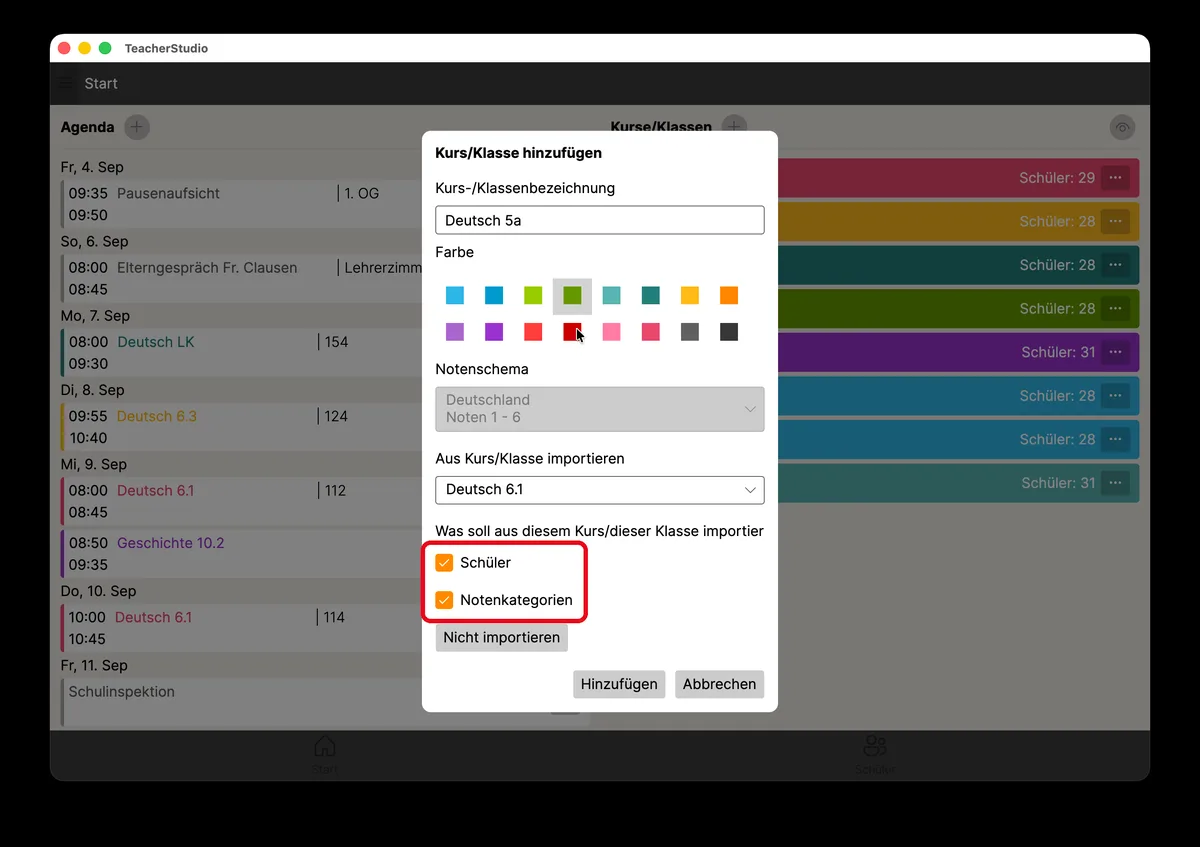Pick the dark charcoal color swatch
This screenshot has height=847, width=1200.
729,332
